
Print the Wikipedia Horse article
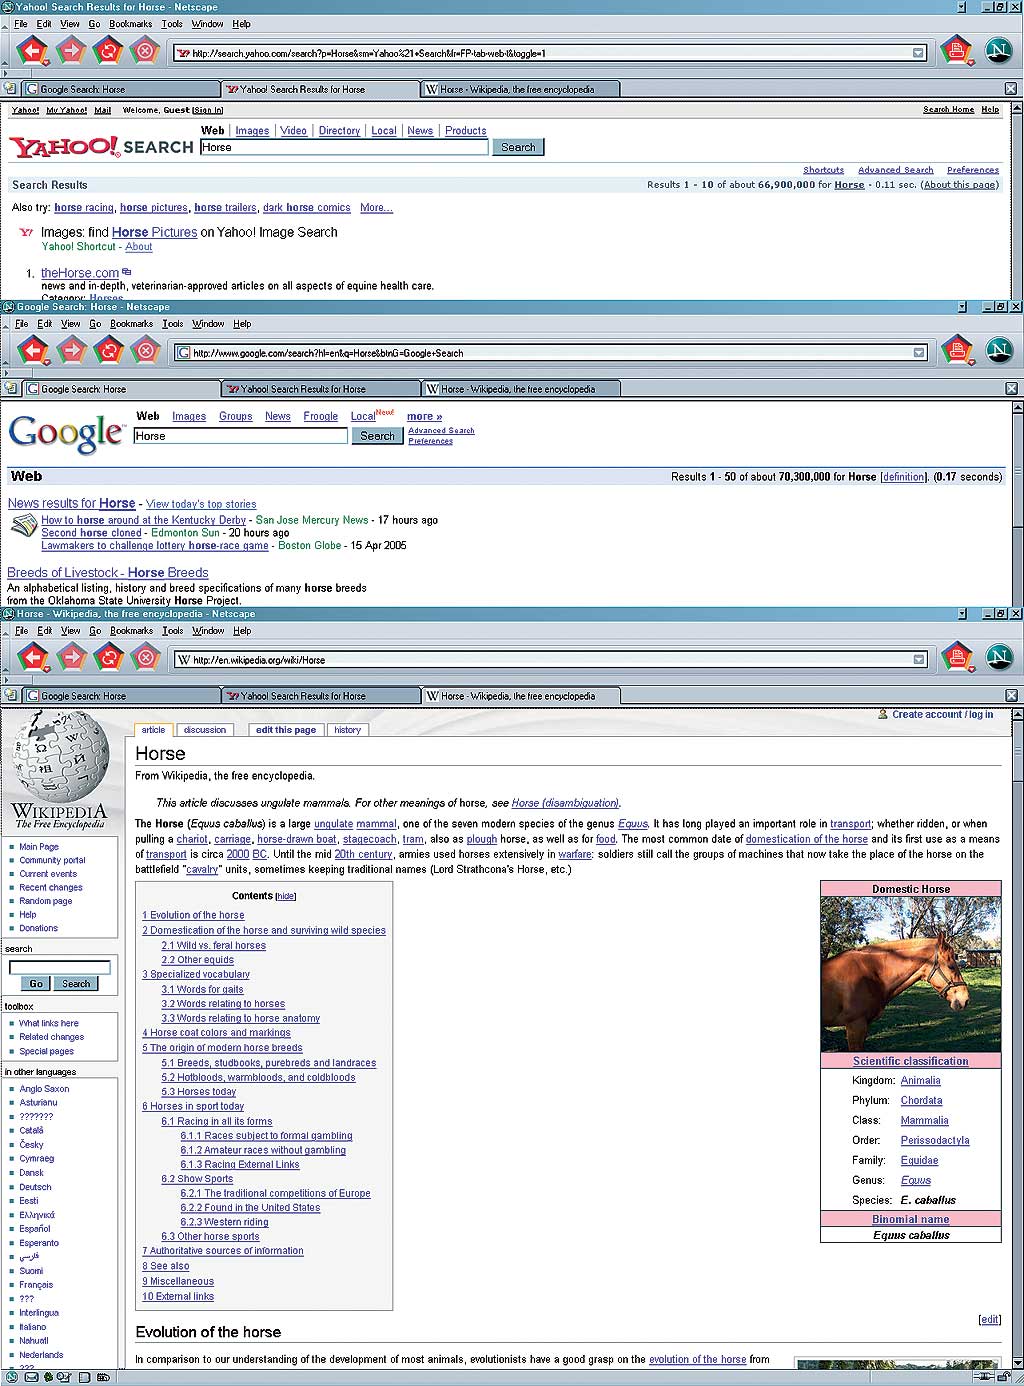tap(957, 657)
